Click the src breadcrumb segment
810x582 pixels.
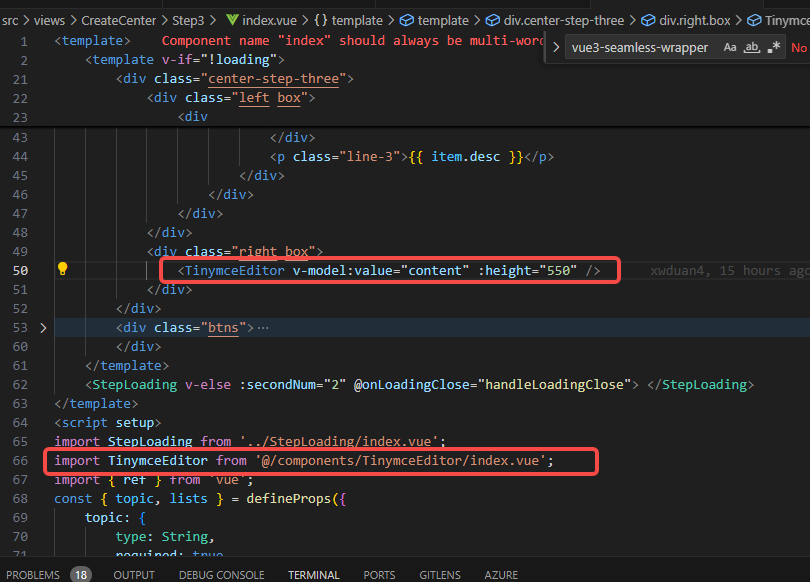pyautogui.click(x=10, y=21)
